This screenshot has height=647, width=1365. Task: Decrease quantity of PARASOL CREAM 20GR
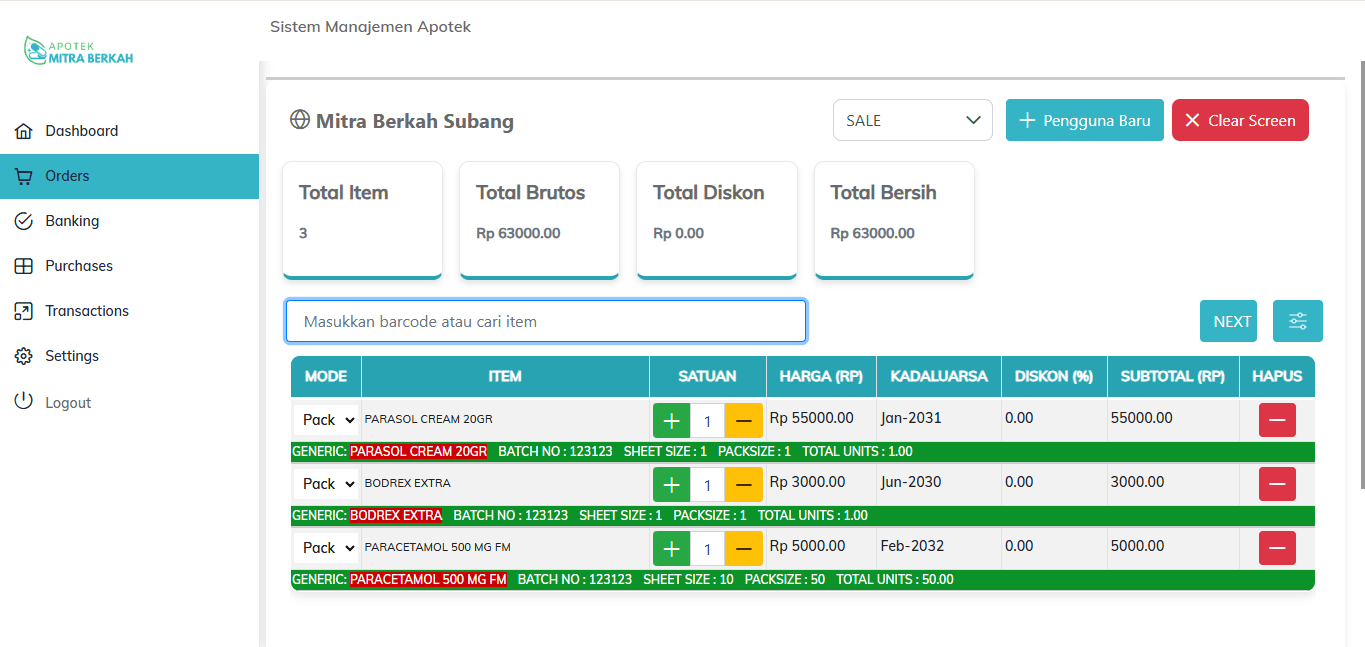pos(743,421)
